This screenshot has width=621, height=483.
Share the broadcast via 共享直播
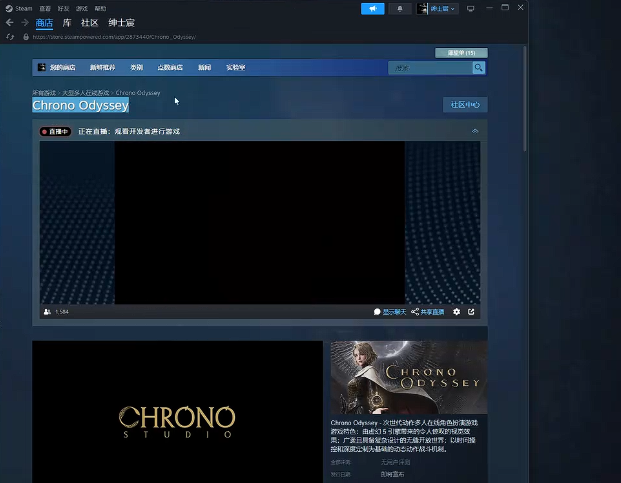point(432,312)
